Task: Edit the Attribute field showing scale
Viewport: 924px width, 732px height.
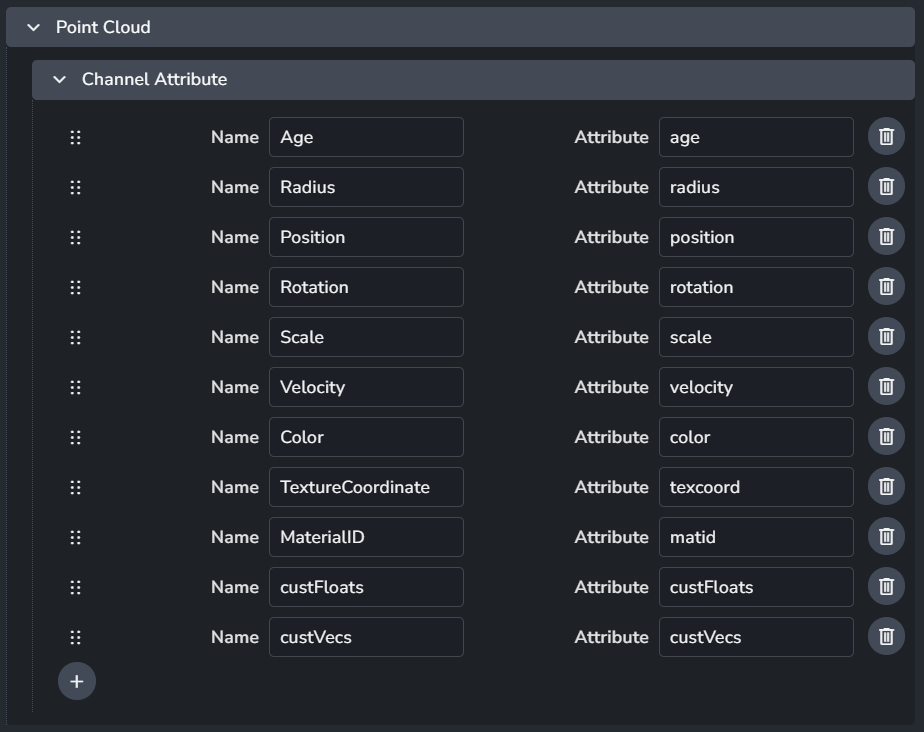Action: click(x=756, y=337)
